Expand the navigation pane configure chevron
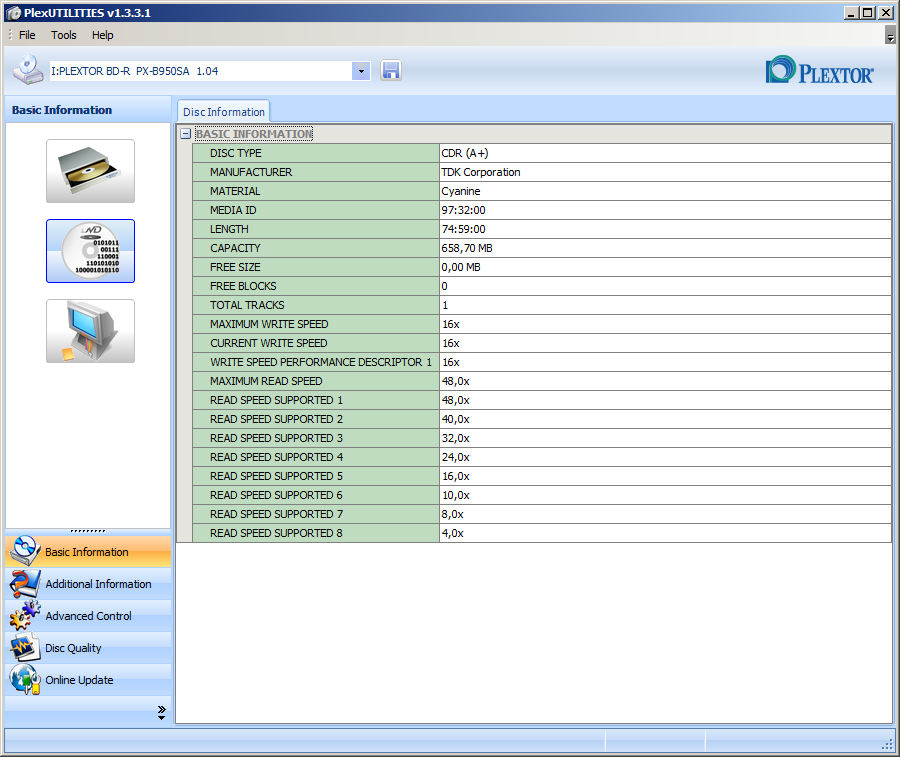 point(161,712)
